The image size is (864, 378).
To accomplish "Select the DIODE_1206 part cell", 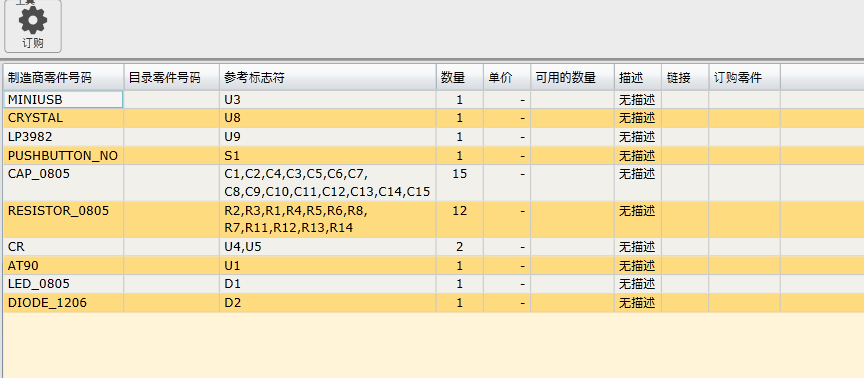I will 64,303.
